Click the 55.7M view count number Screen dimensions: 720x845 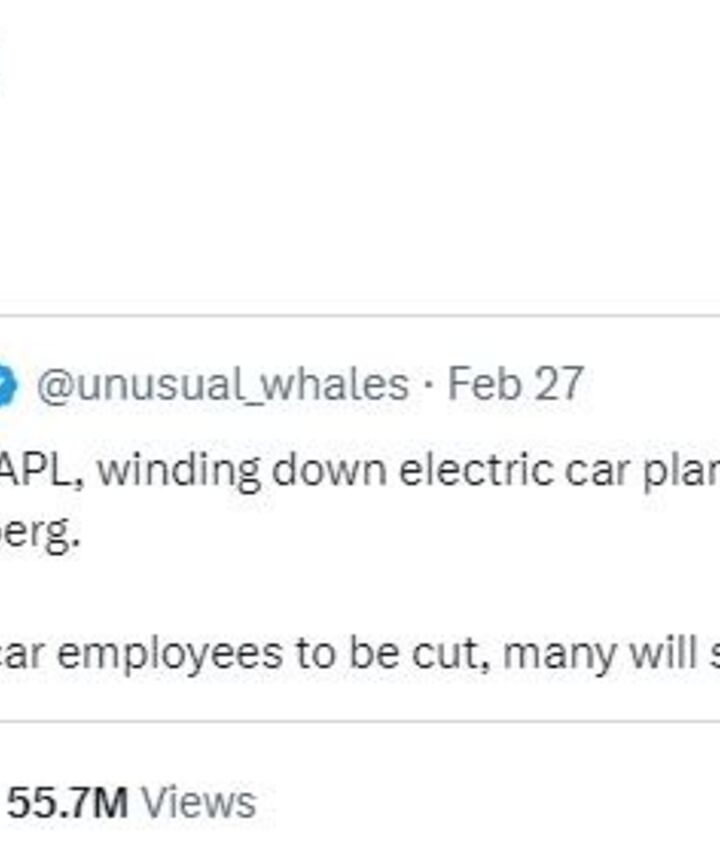click(x=68, y=802)
